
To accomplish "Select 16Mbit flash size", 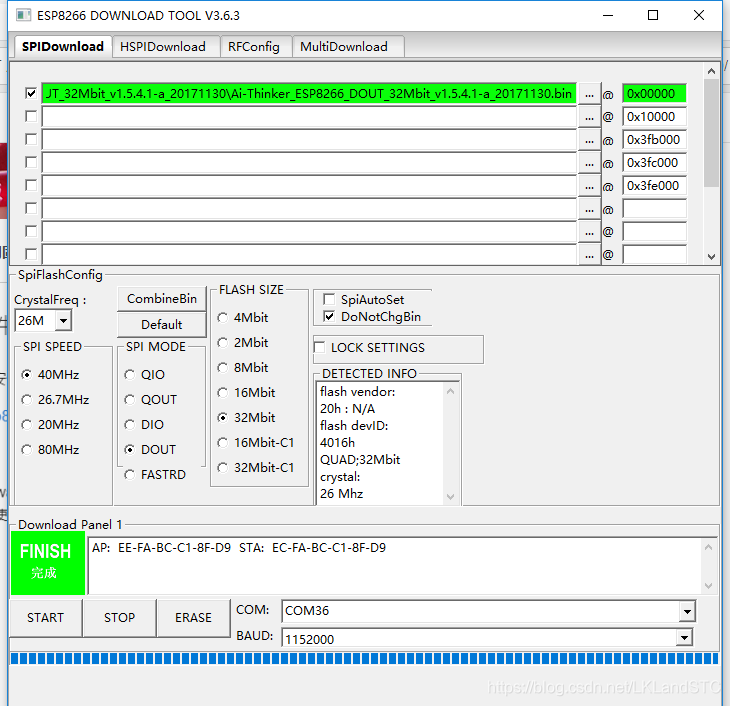I will pos(223,393).
